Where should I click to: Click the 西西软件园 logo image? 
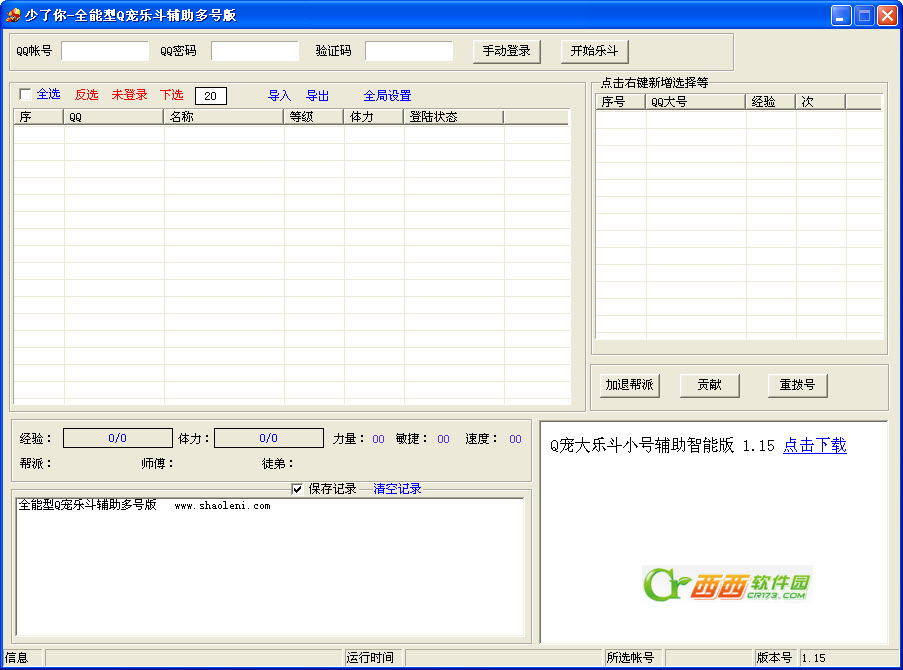[x=727, y=584]
